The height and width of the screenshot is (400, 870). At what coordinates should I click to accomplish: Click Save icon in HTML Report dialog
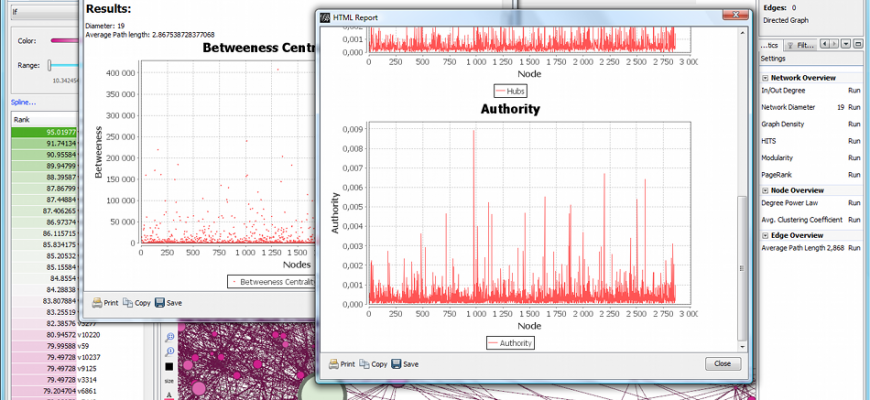tap(397, 364)
